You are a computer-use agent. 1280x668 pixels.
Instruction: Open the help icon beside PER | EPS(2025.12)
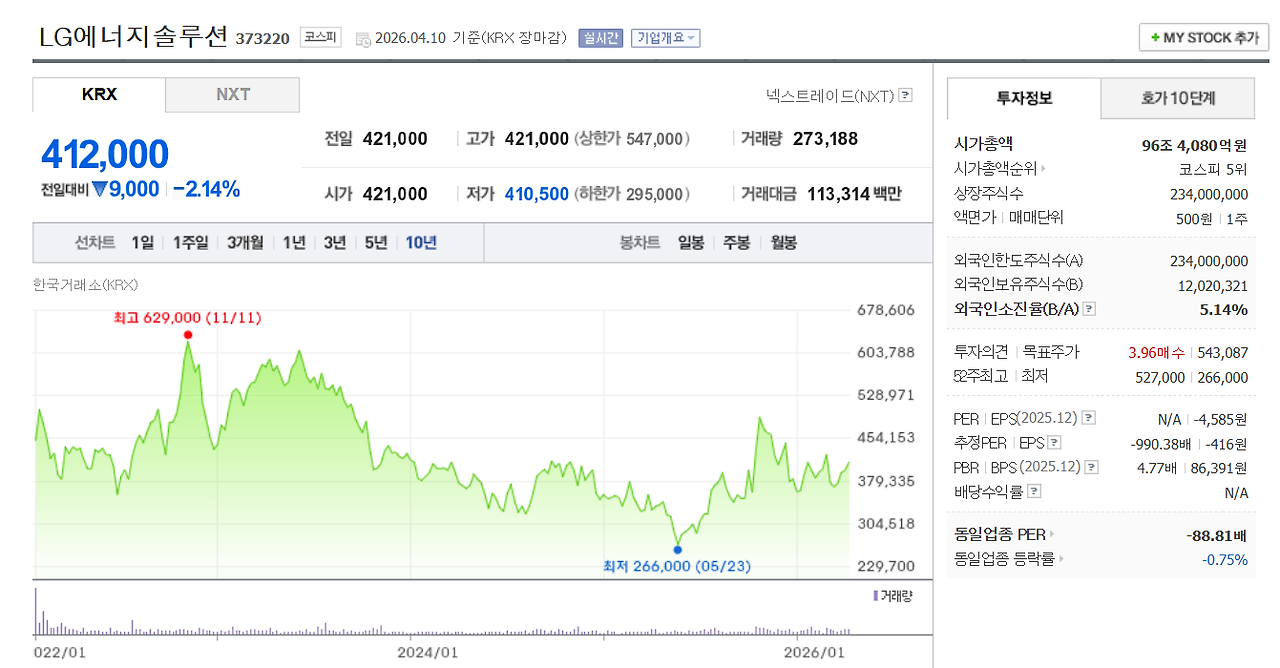1089,418
